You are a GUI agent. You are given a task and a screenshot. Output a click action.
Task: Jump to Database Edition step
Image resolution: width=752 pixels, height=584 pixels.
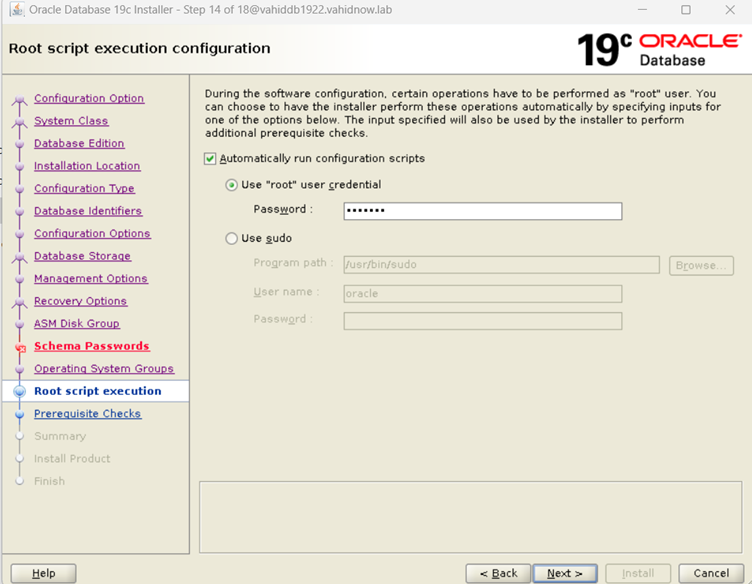click(79, 144)
